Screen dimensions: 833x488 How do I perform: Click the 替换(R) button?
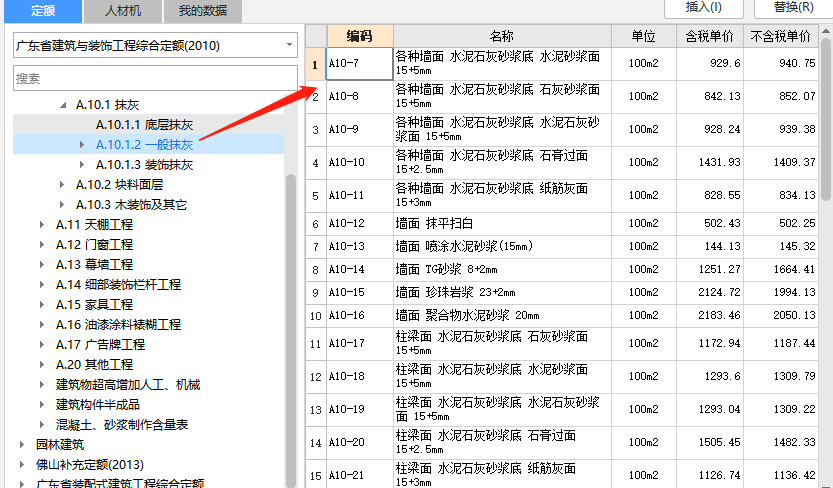(793, 7)
